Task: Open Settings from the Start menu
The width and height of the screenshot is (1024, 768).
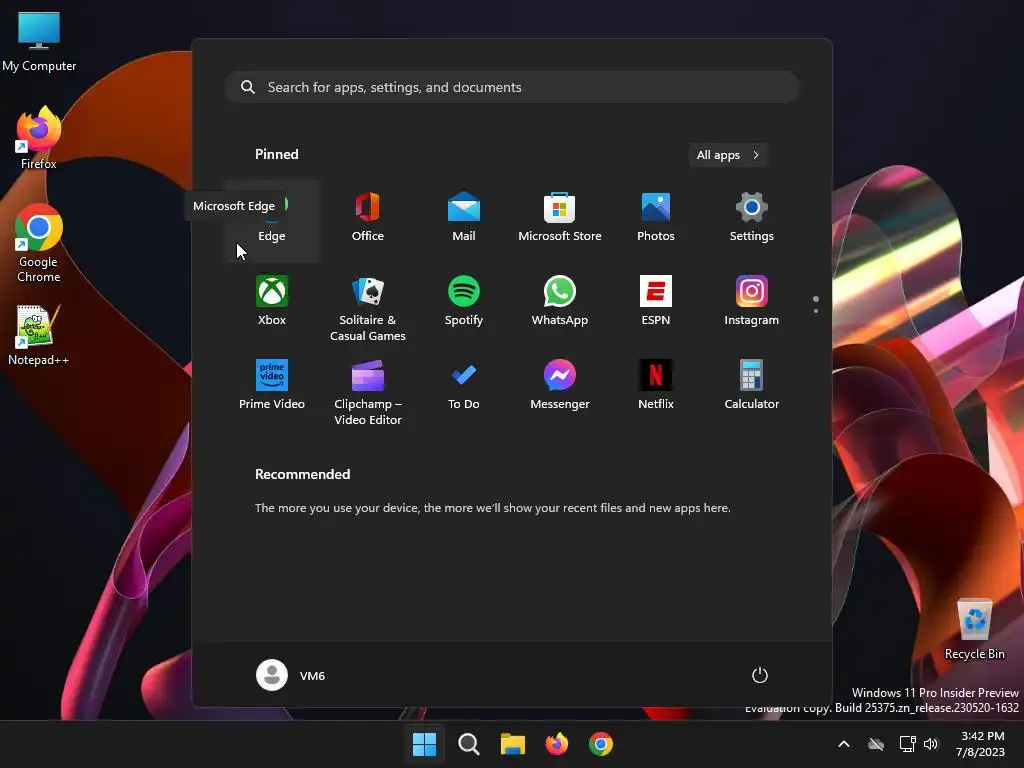Action: point(752,219)
